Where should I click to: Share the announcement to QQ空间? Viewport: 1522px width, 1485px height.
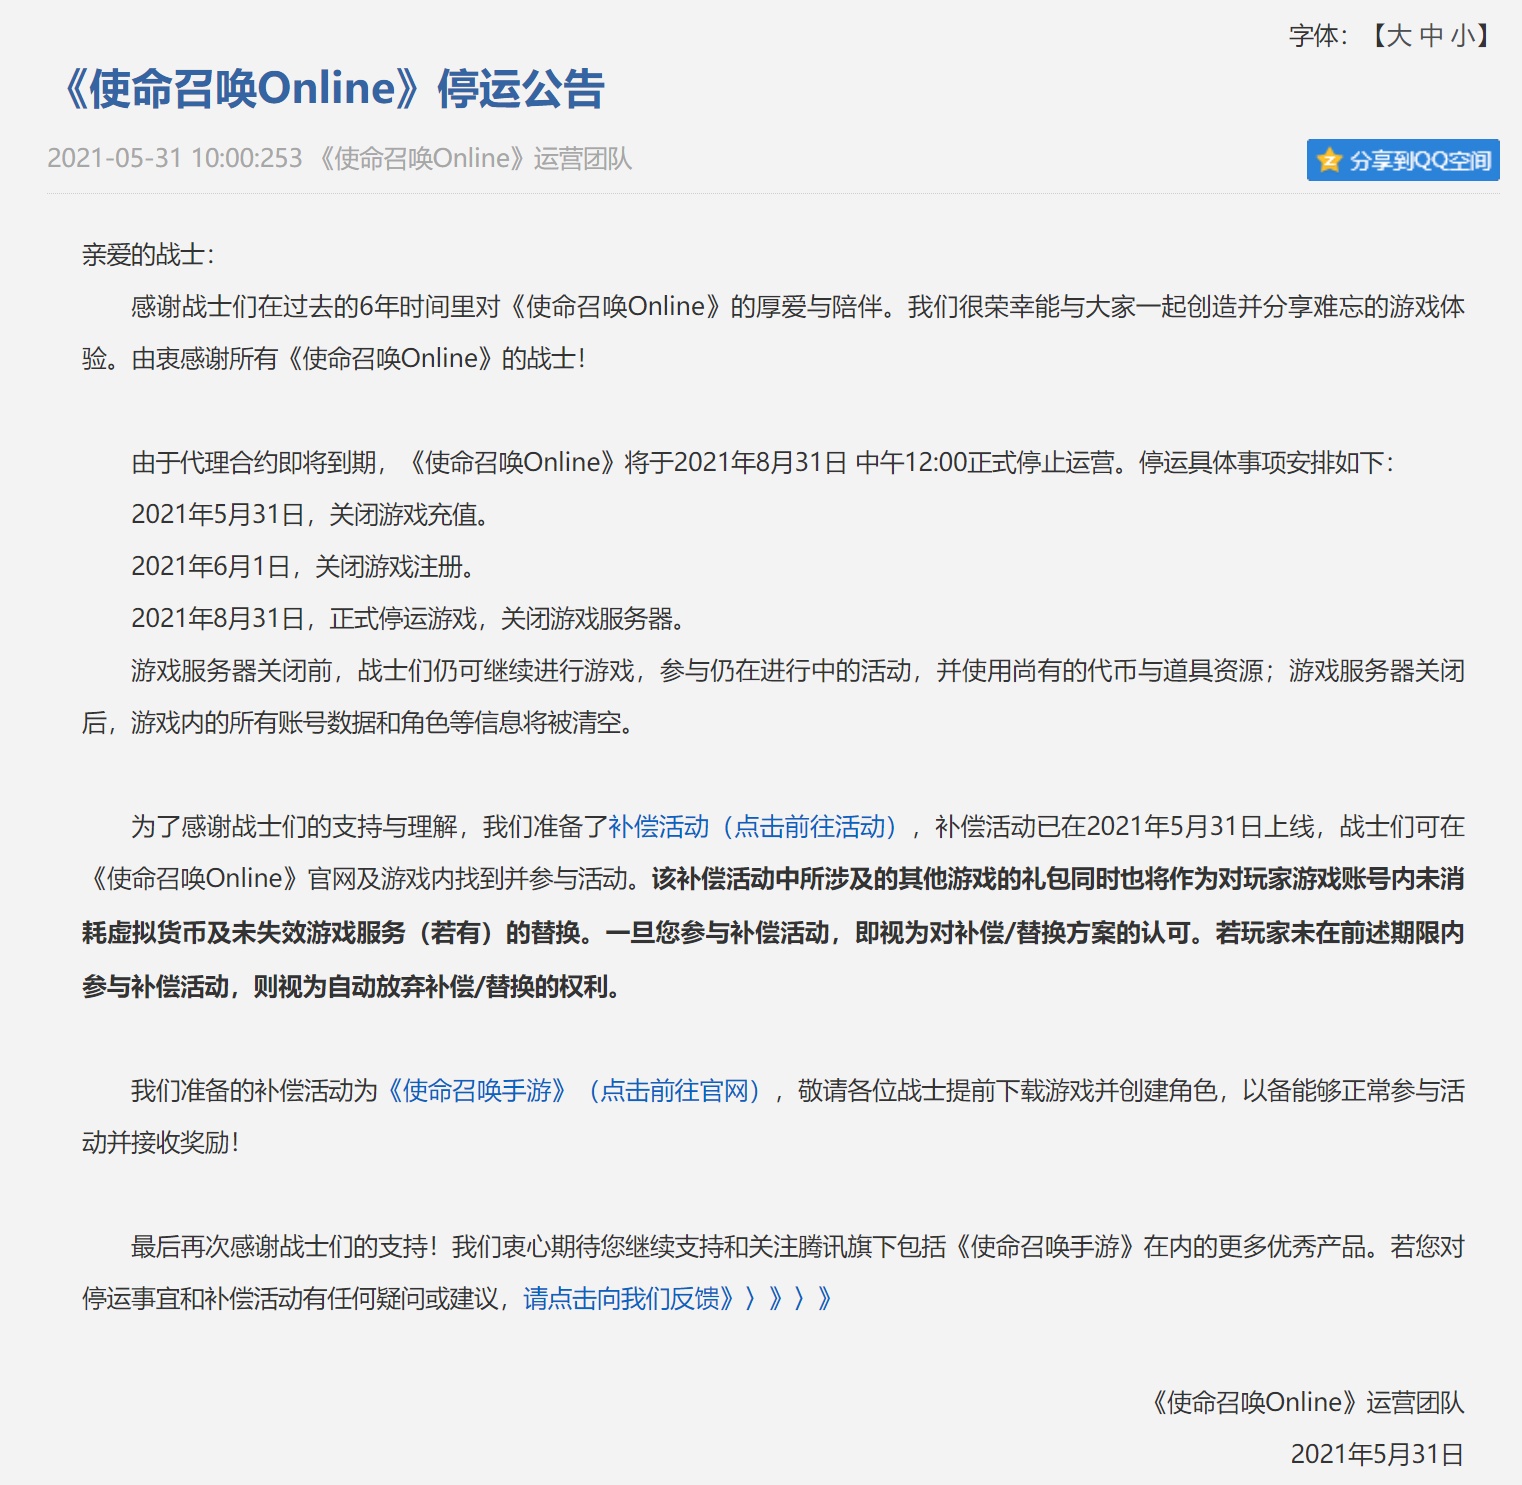(x=1418, y=160)
